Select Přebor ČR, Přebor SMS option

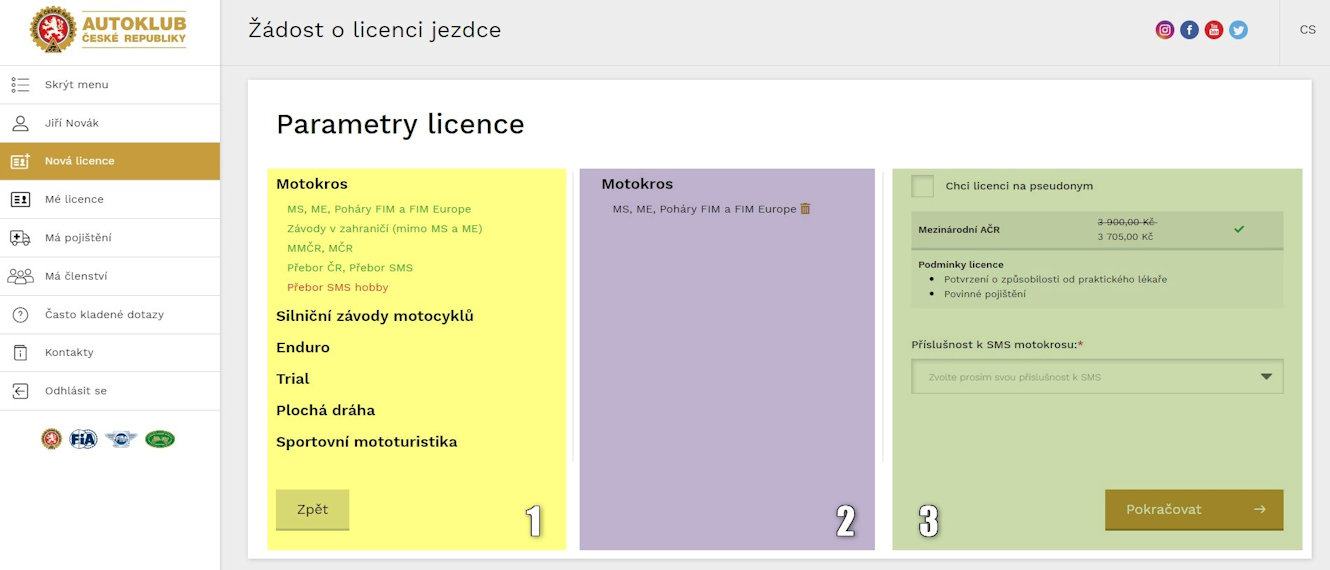(350, 268)
